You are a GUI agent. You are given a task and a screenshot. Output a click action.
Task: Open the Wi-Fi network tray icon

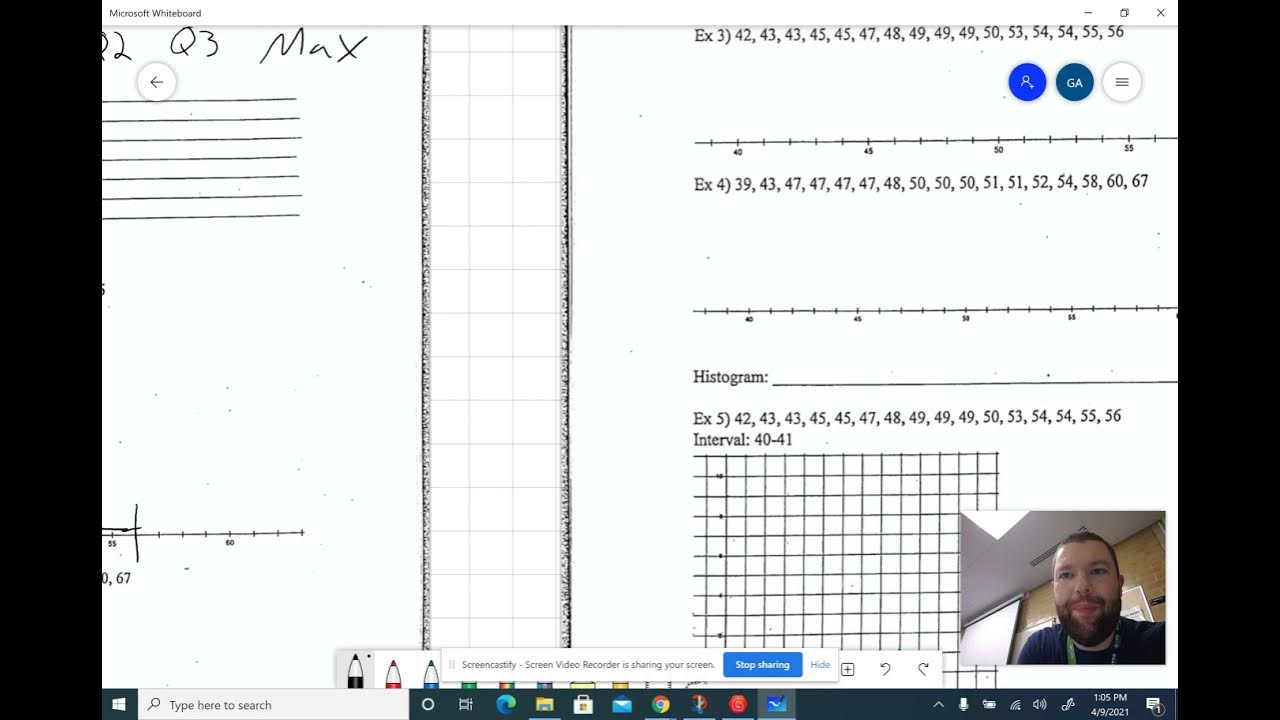(x=1015, y=704)
